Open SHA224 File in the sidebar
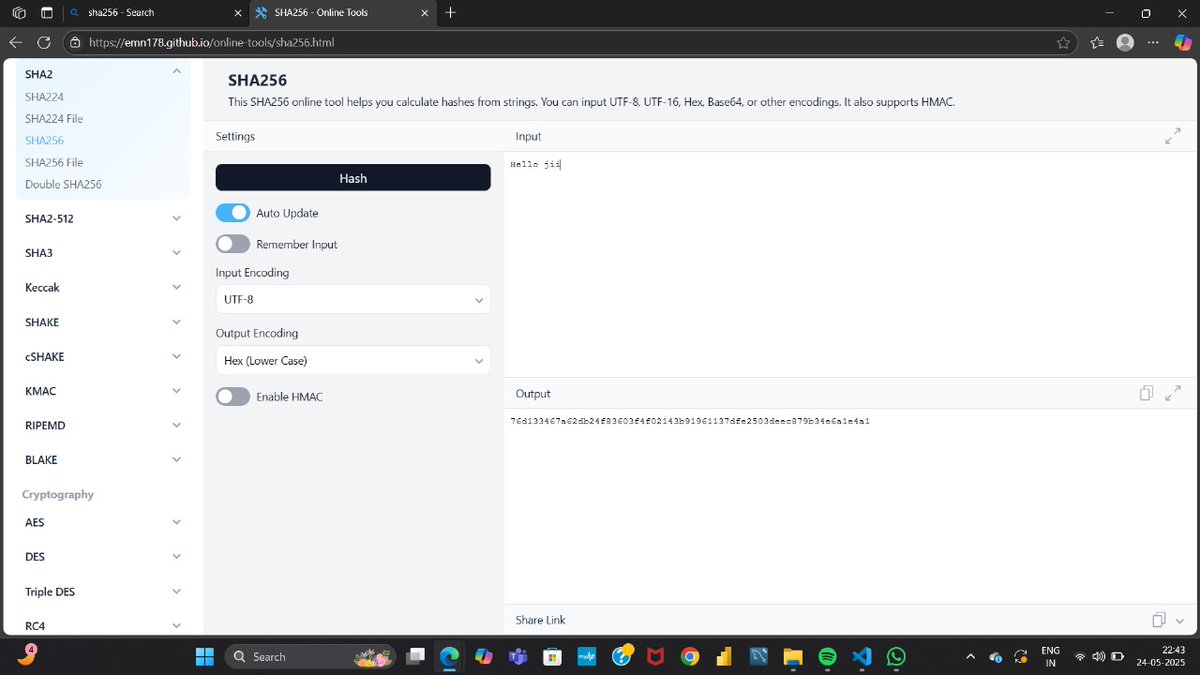1200x675 pixels. point(54,118)
